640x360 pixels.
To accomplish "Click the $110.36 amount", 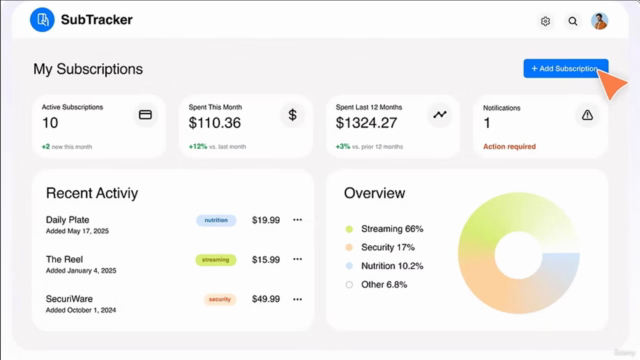I will pyautogui.click(x=215, y=123).
